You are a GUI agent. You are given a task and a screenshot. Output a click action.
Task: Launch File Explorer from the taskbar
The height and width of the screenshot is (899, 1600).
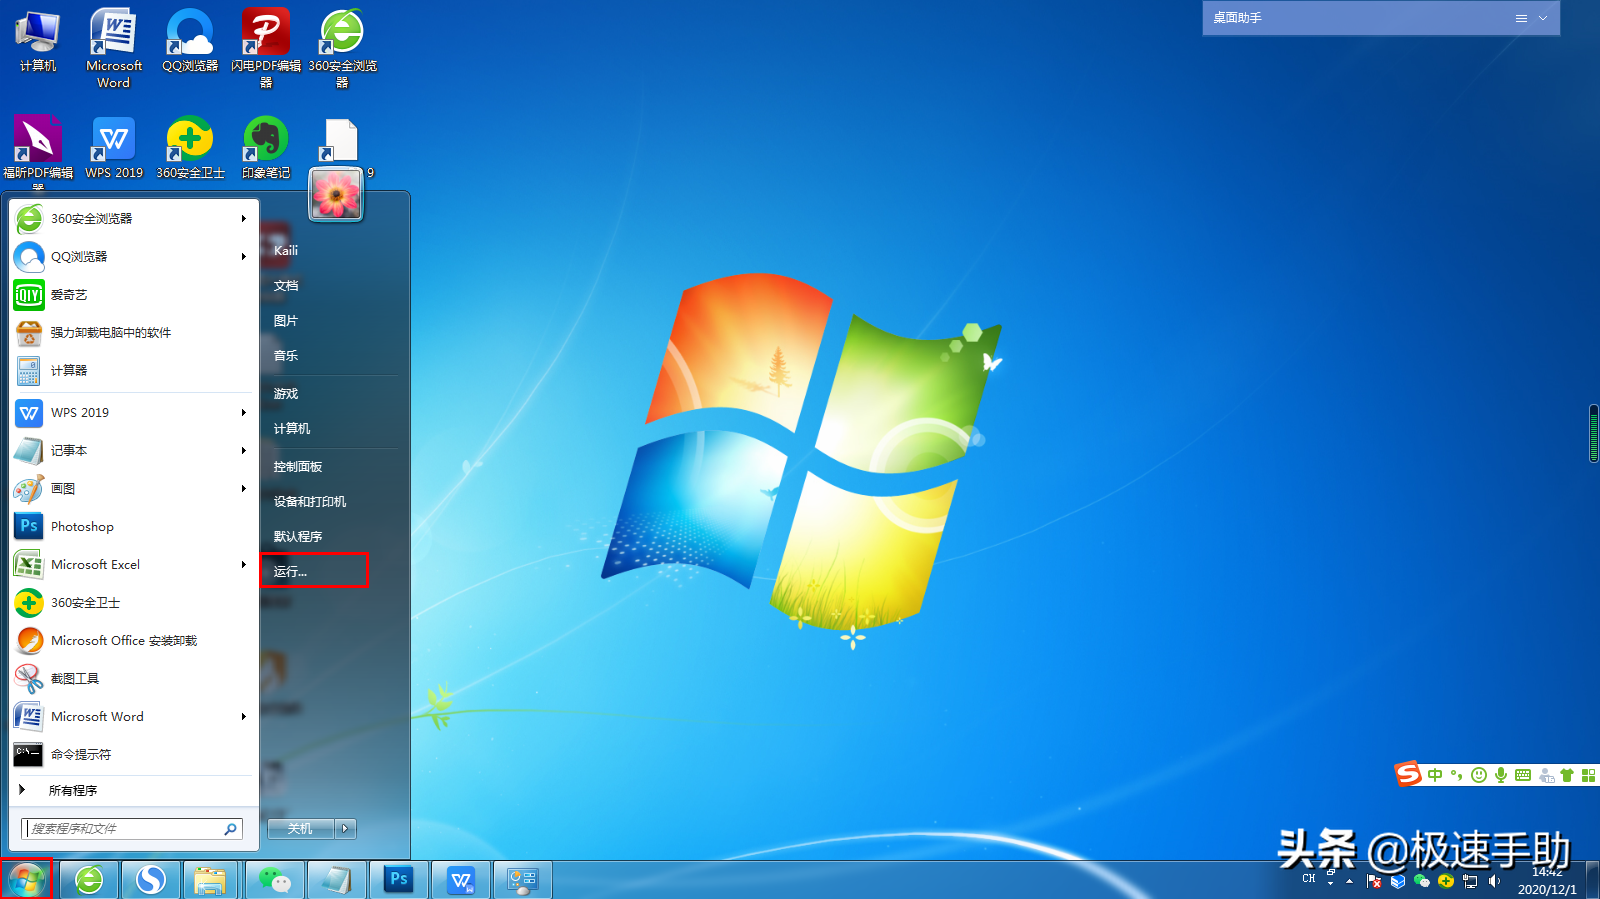point(210,880)
